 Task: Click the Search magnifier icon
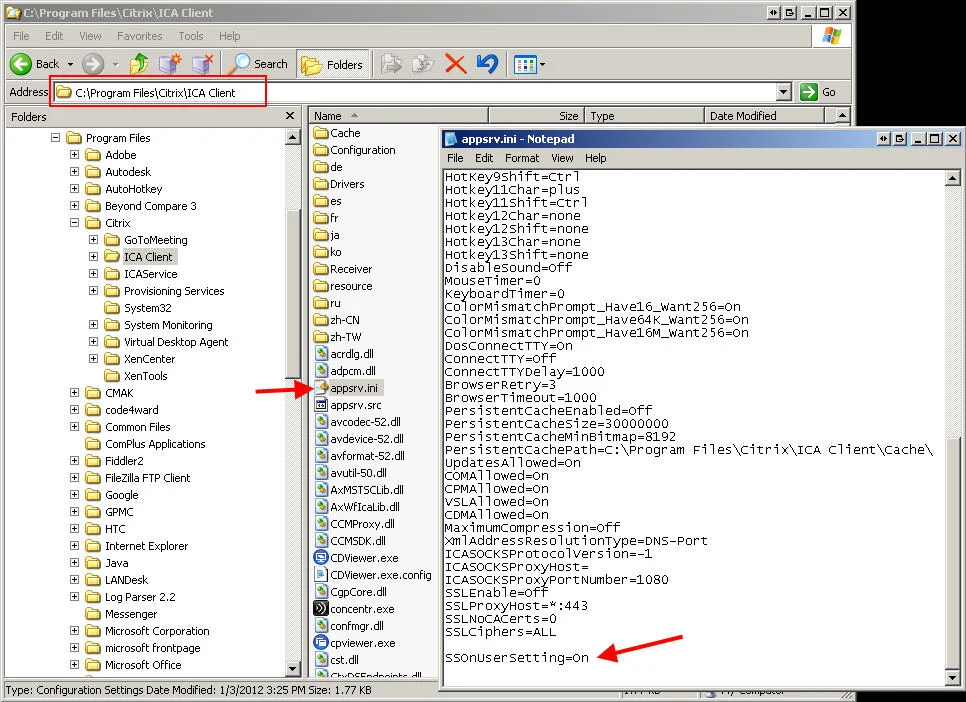click(239, 63)
